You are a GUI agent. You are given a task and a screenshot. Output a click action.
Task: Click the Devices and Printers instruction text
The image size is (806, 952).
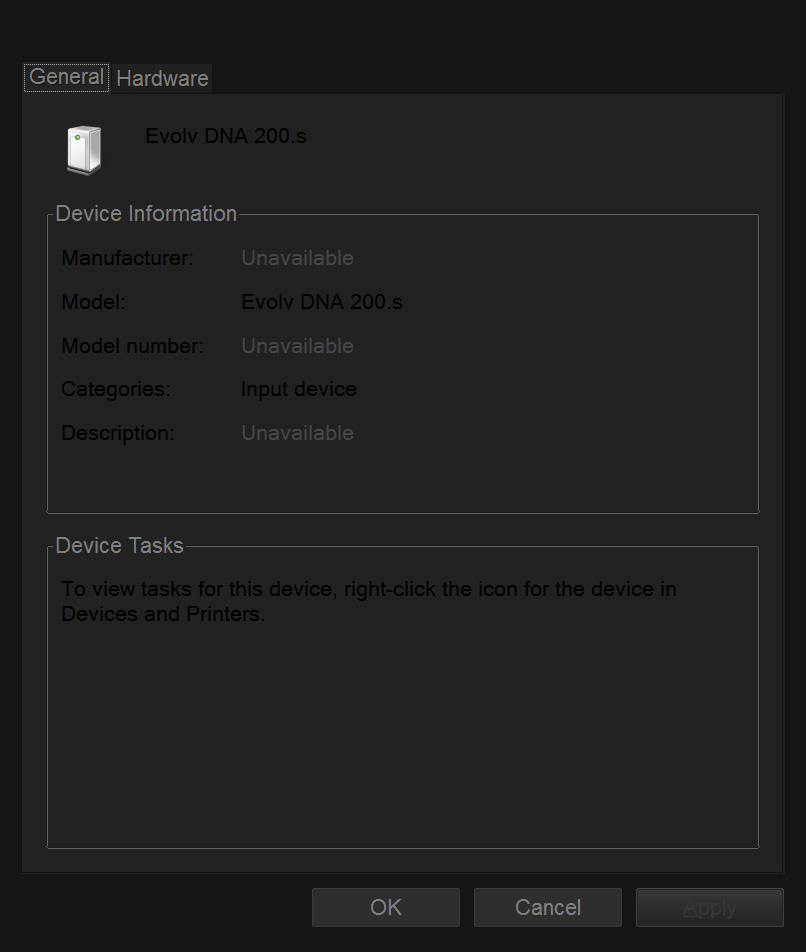[x=369, y=601]
